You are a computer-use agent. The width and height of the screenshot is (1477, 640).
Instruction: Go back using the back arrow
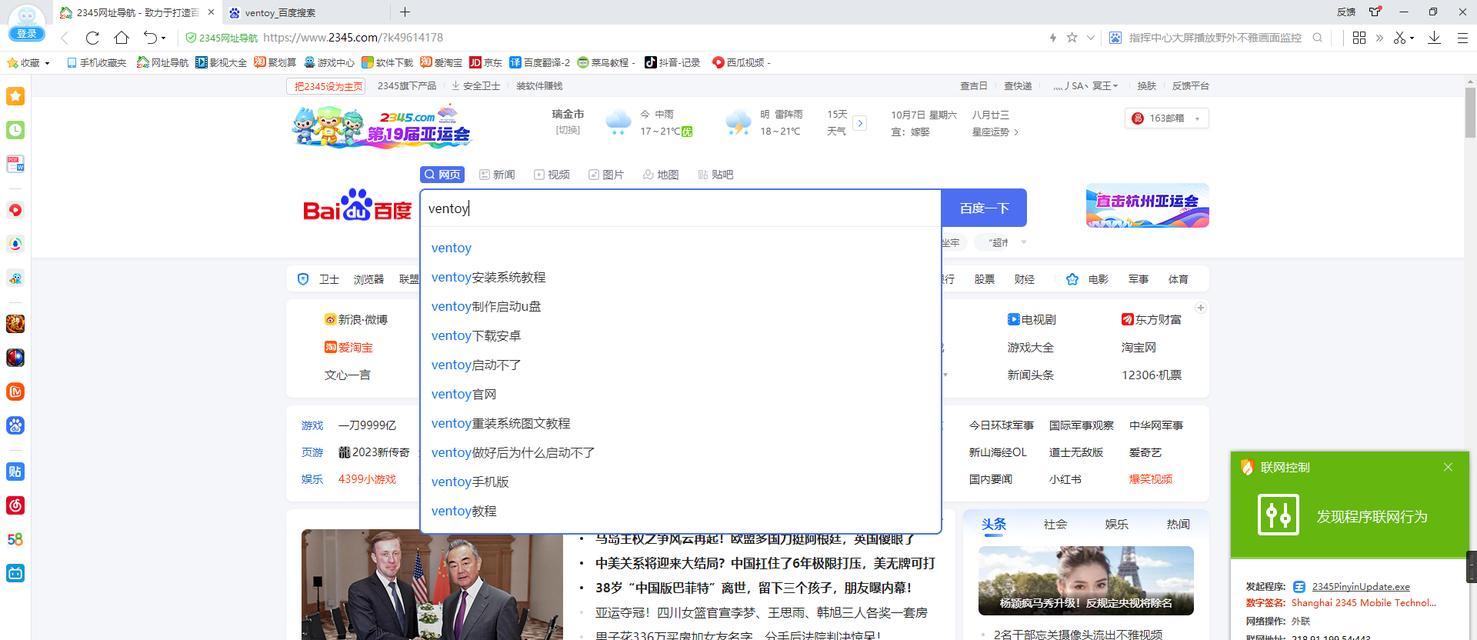64,38
